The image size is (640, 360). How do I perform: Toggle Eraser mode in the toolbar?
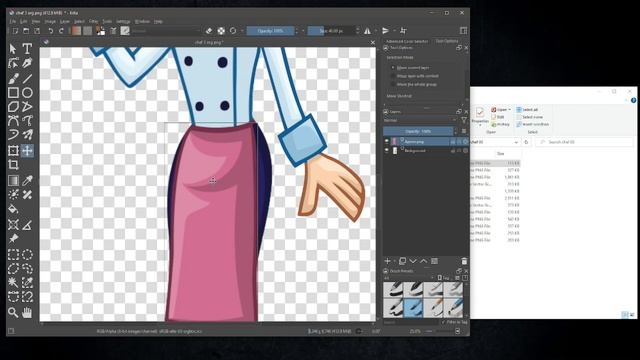click(x=209, y=31)
